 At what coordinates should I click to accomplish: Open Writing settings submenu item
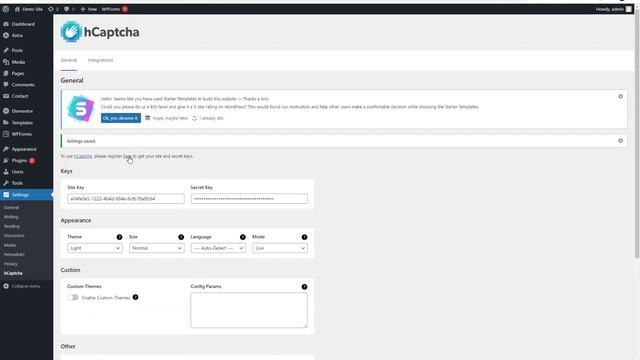coord(11,217)
